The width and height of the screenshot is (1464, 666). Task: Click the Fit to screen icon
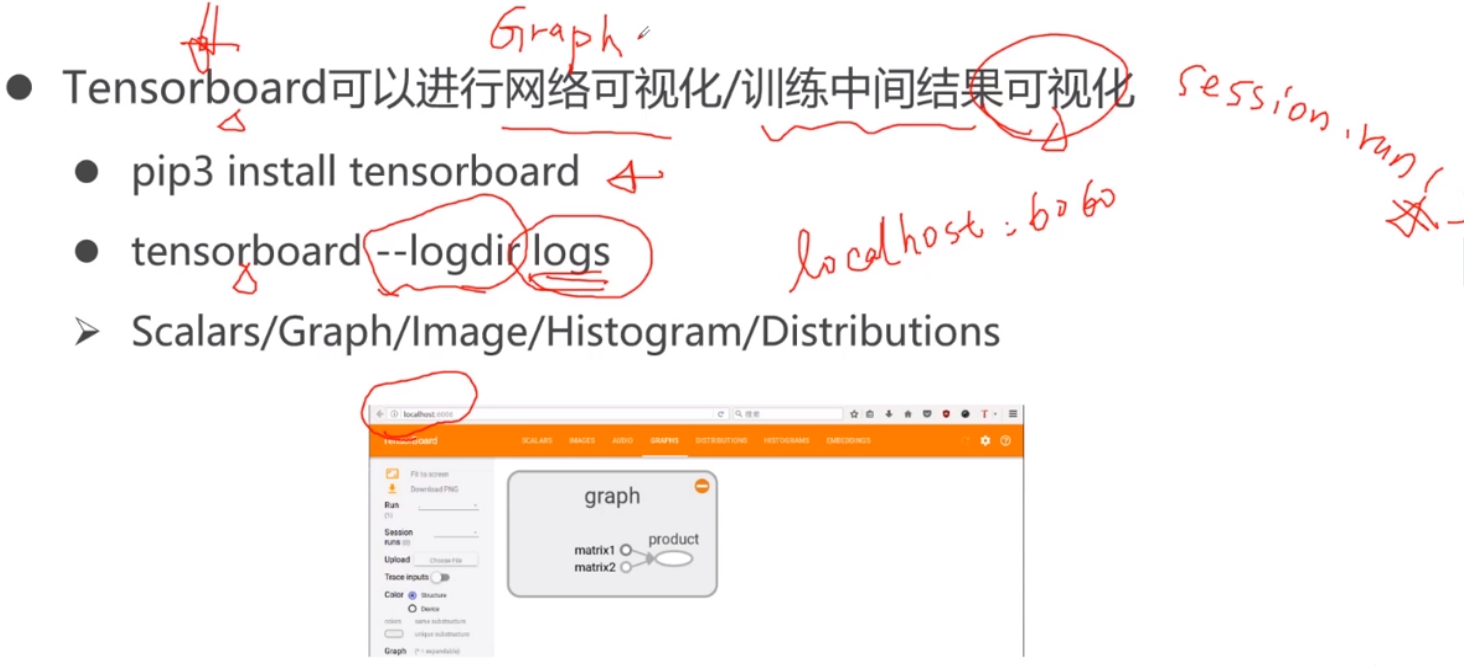(392, 474)
